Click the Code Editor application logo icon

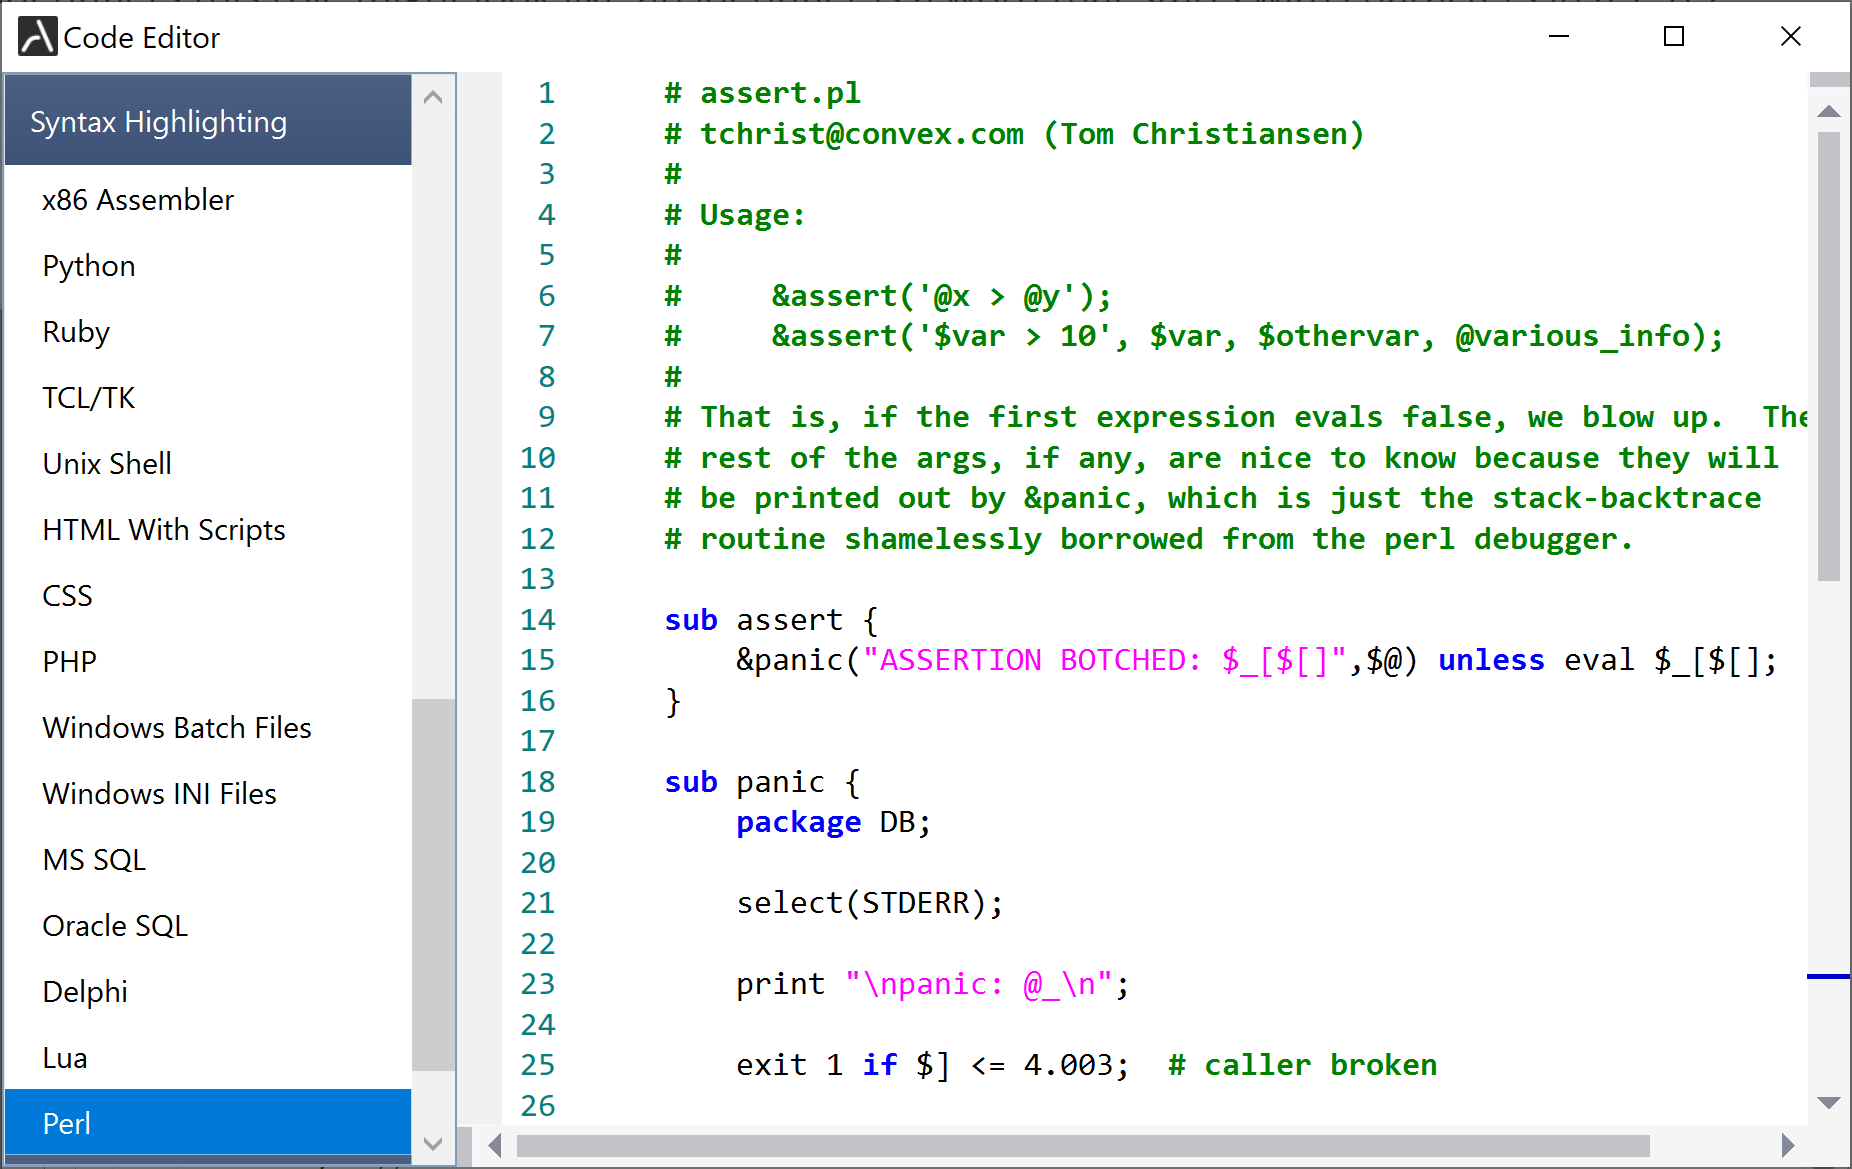36,36
